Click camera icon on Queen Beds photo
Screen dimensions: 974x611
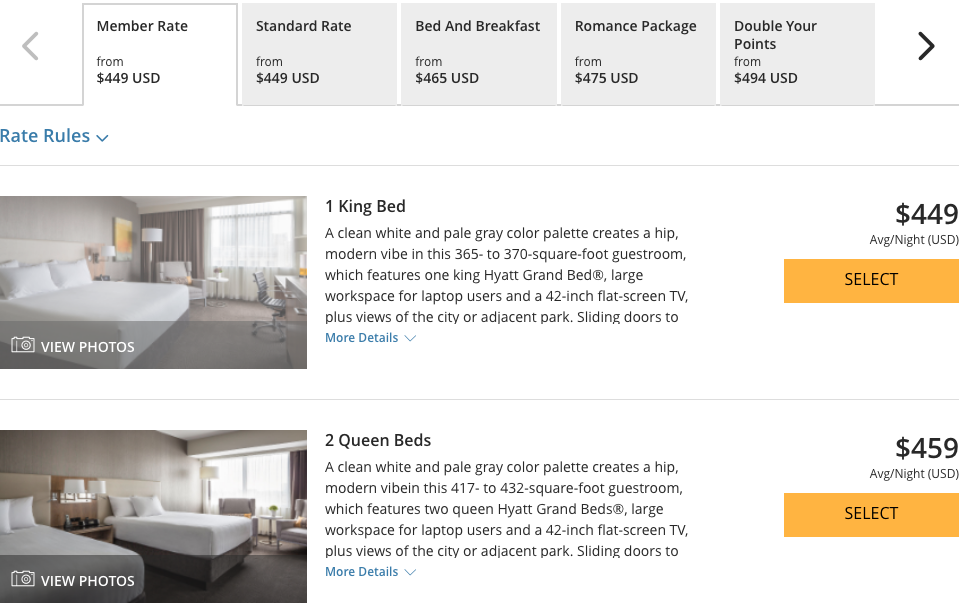[x=23, y=579]
